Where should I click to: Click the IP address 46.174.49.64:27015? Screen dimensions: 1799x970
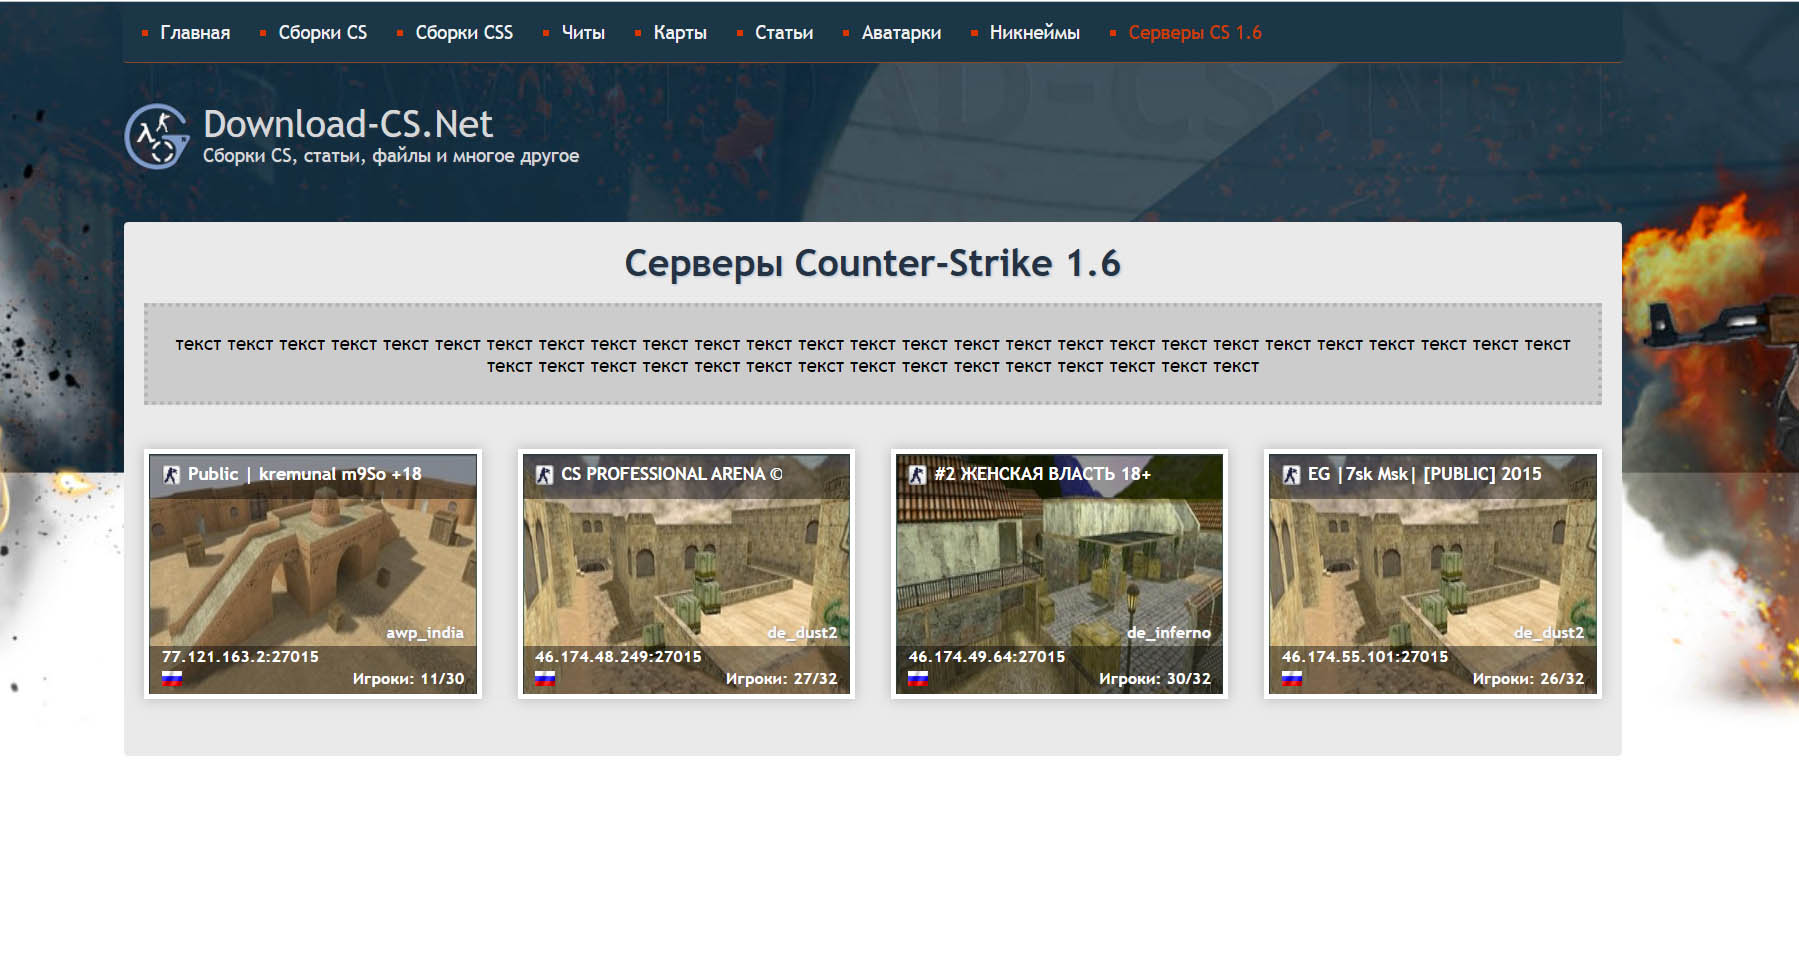(987, 657)
